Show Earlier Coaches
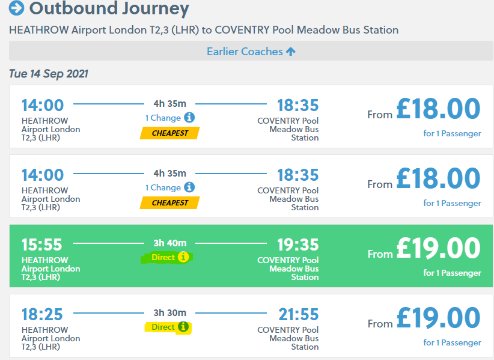 [251, 51]
